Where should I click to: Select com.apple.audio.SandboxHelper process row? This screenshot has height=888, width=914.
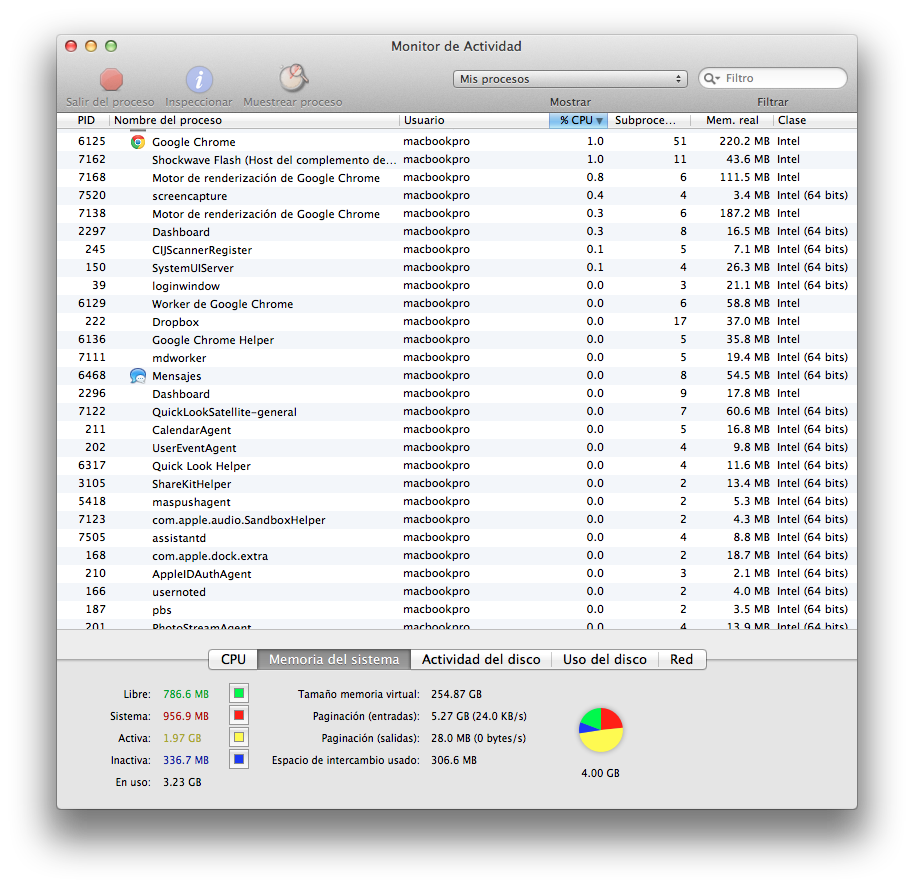[x=457, y=520]
